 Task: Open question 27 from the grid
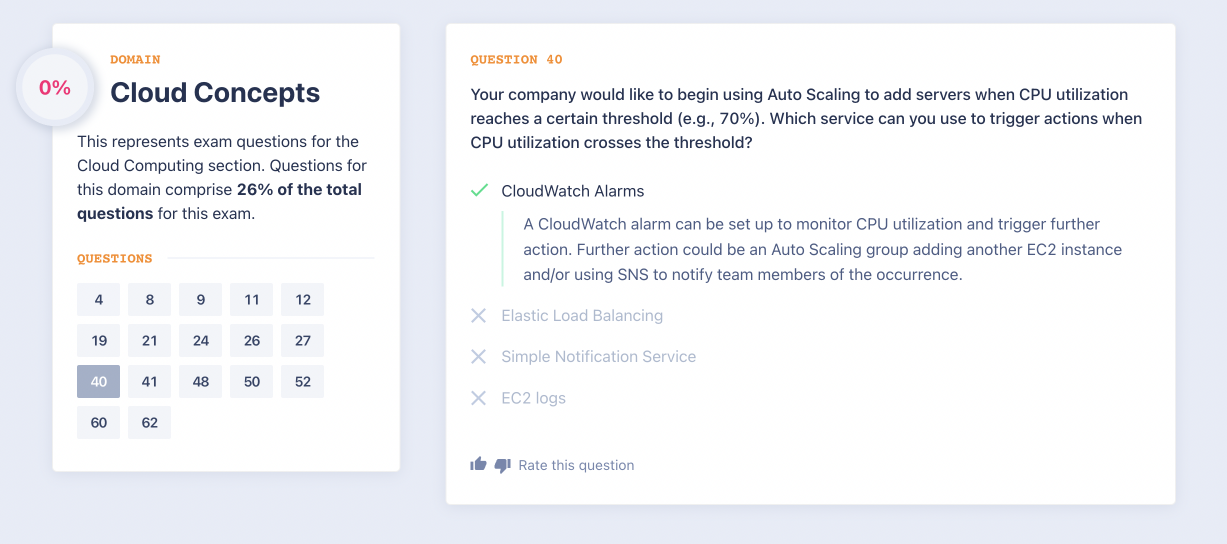(x=302, y=340)
